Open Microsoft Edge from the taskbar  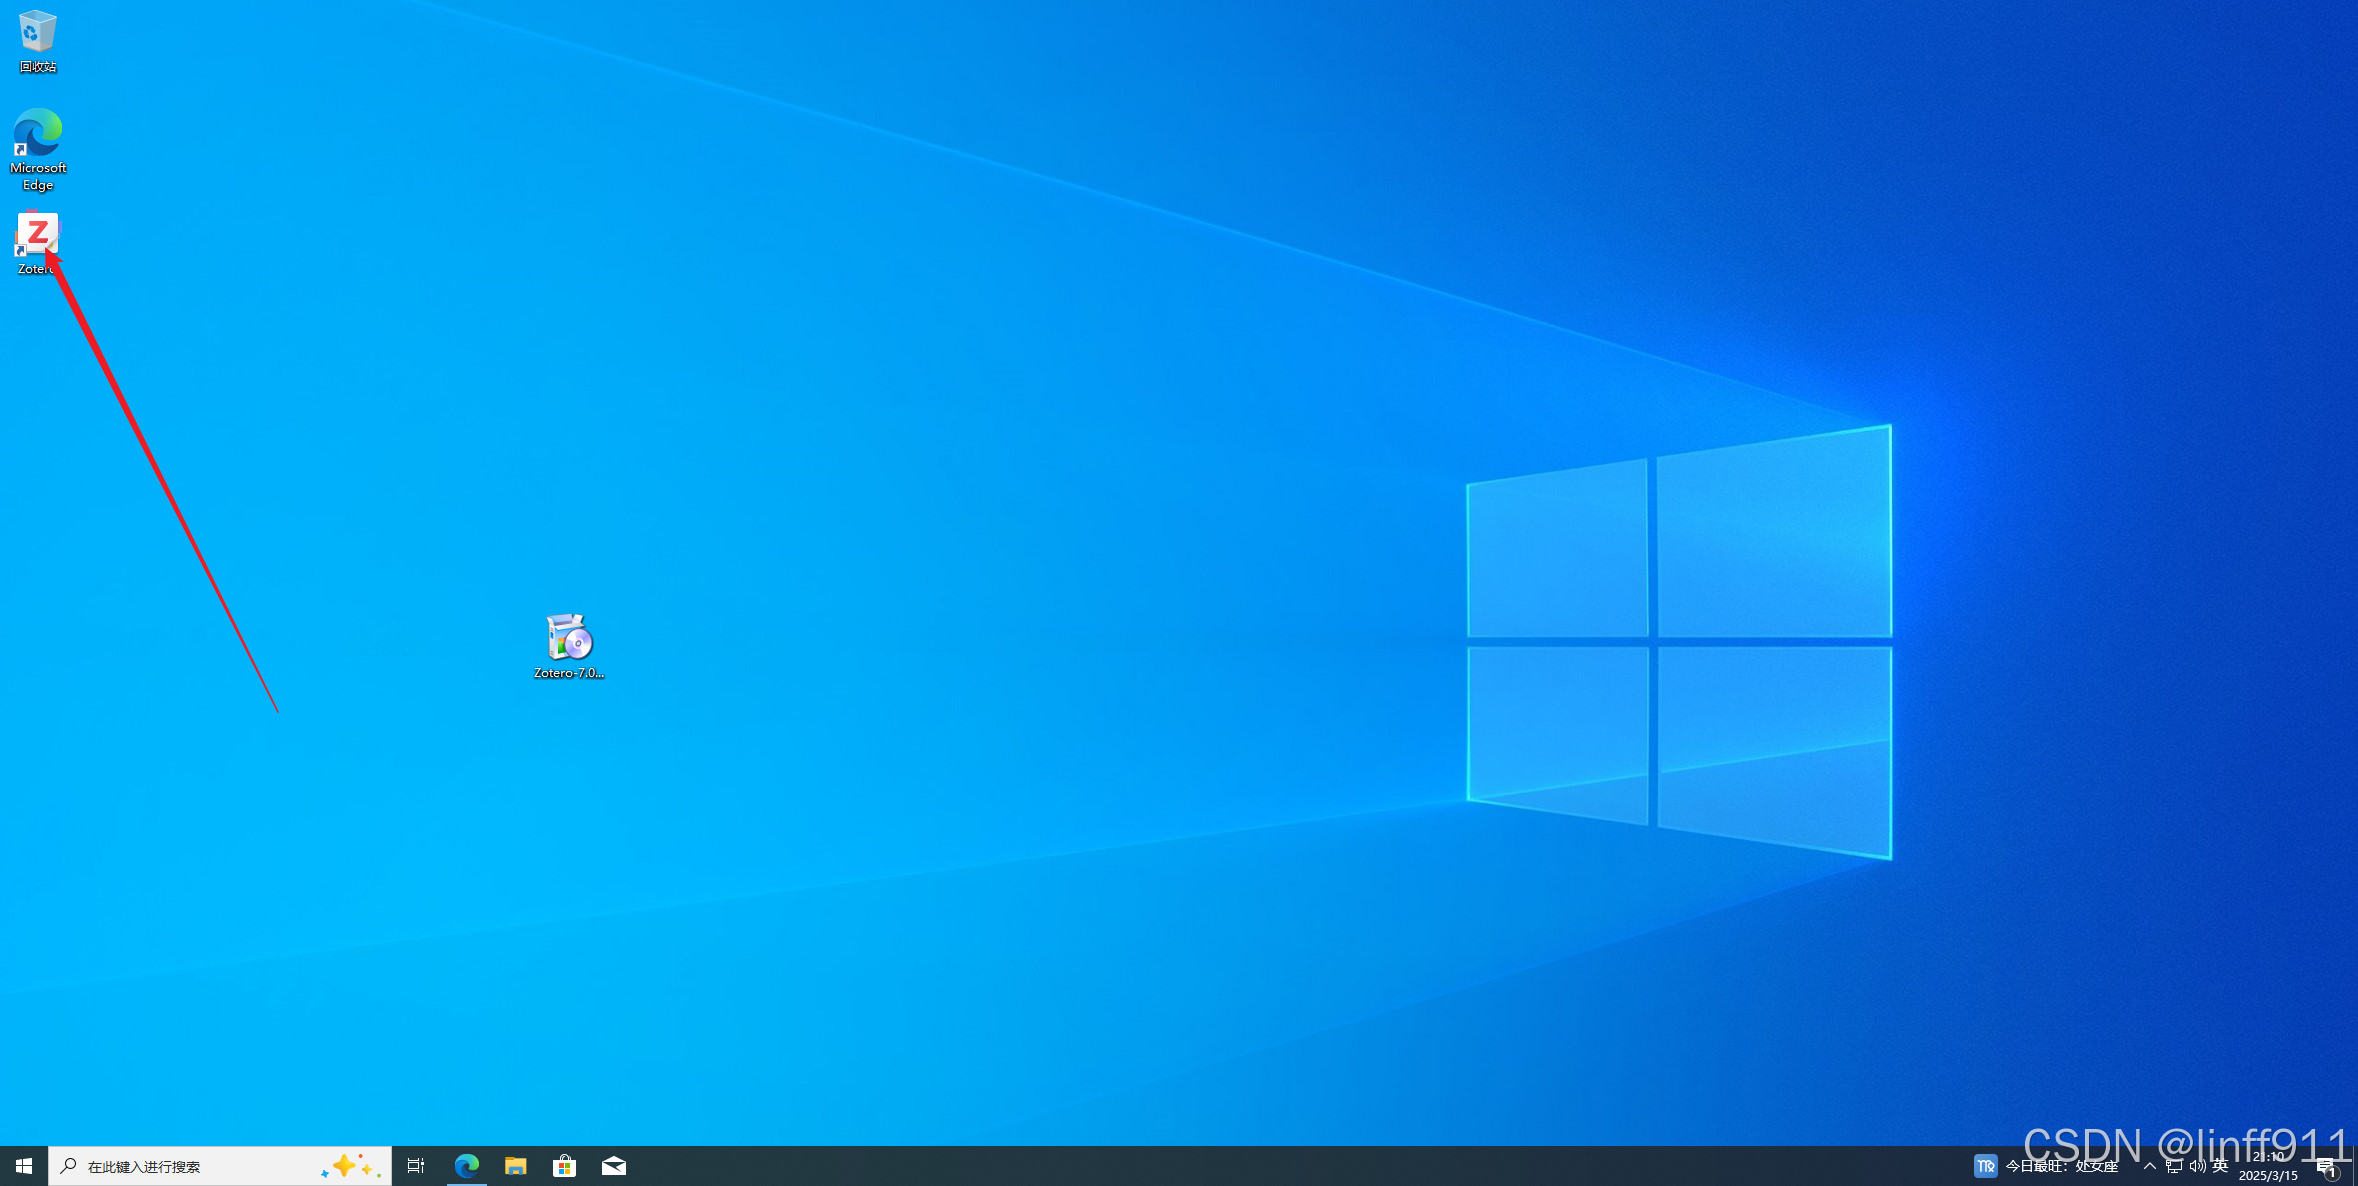tap(466, 1166)
